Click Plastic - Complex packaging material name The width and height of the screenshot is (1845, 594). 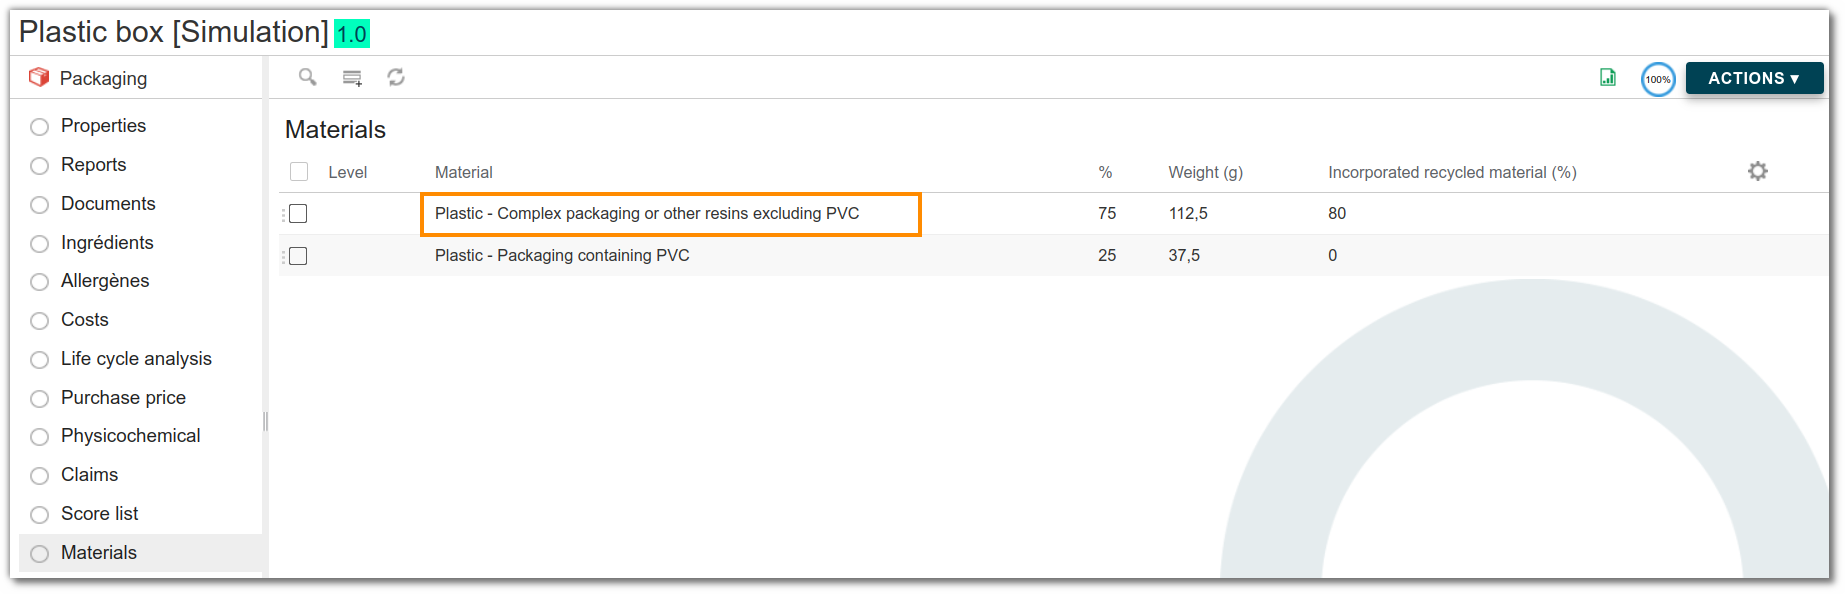pos(647,214)
